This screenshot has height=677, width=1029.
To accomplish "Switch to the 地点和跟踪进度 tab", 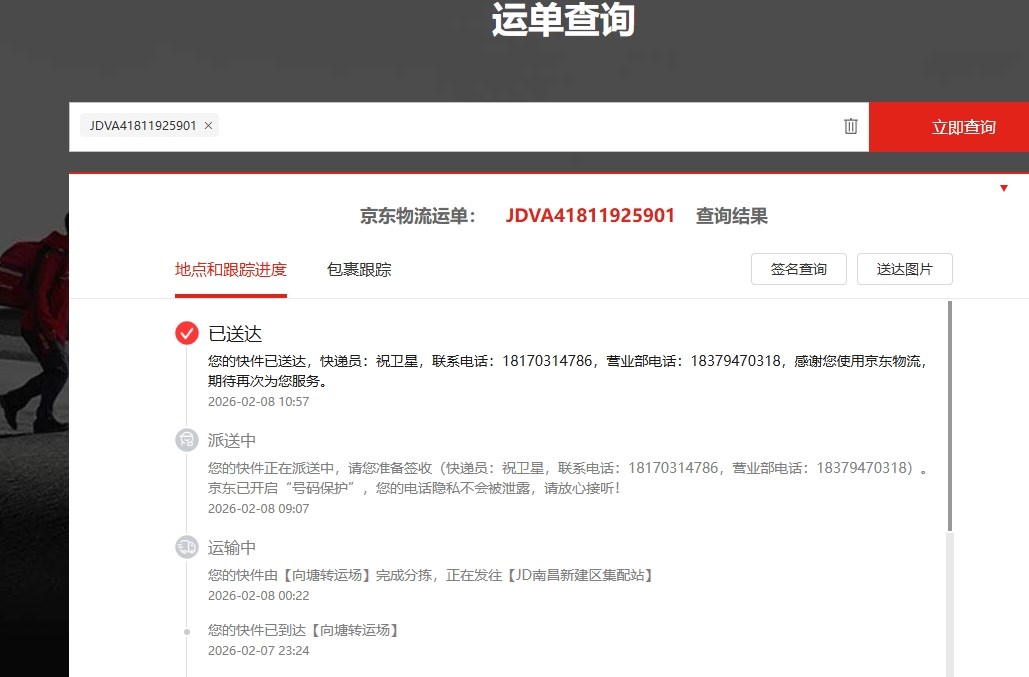I will coord(230,269).
